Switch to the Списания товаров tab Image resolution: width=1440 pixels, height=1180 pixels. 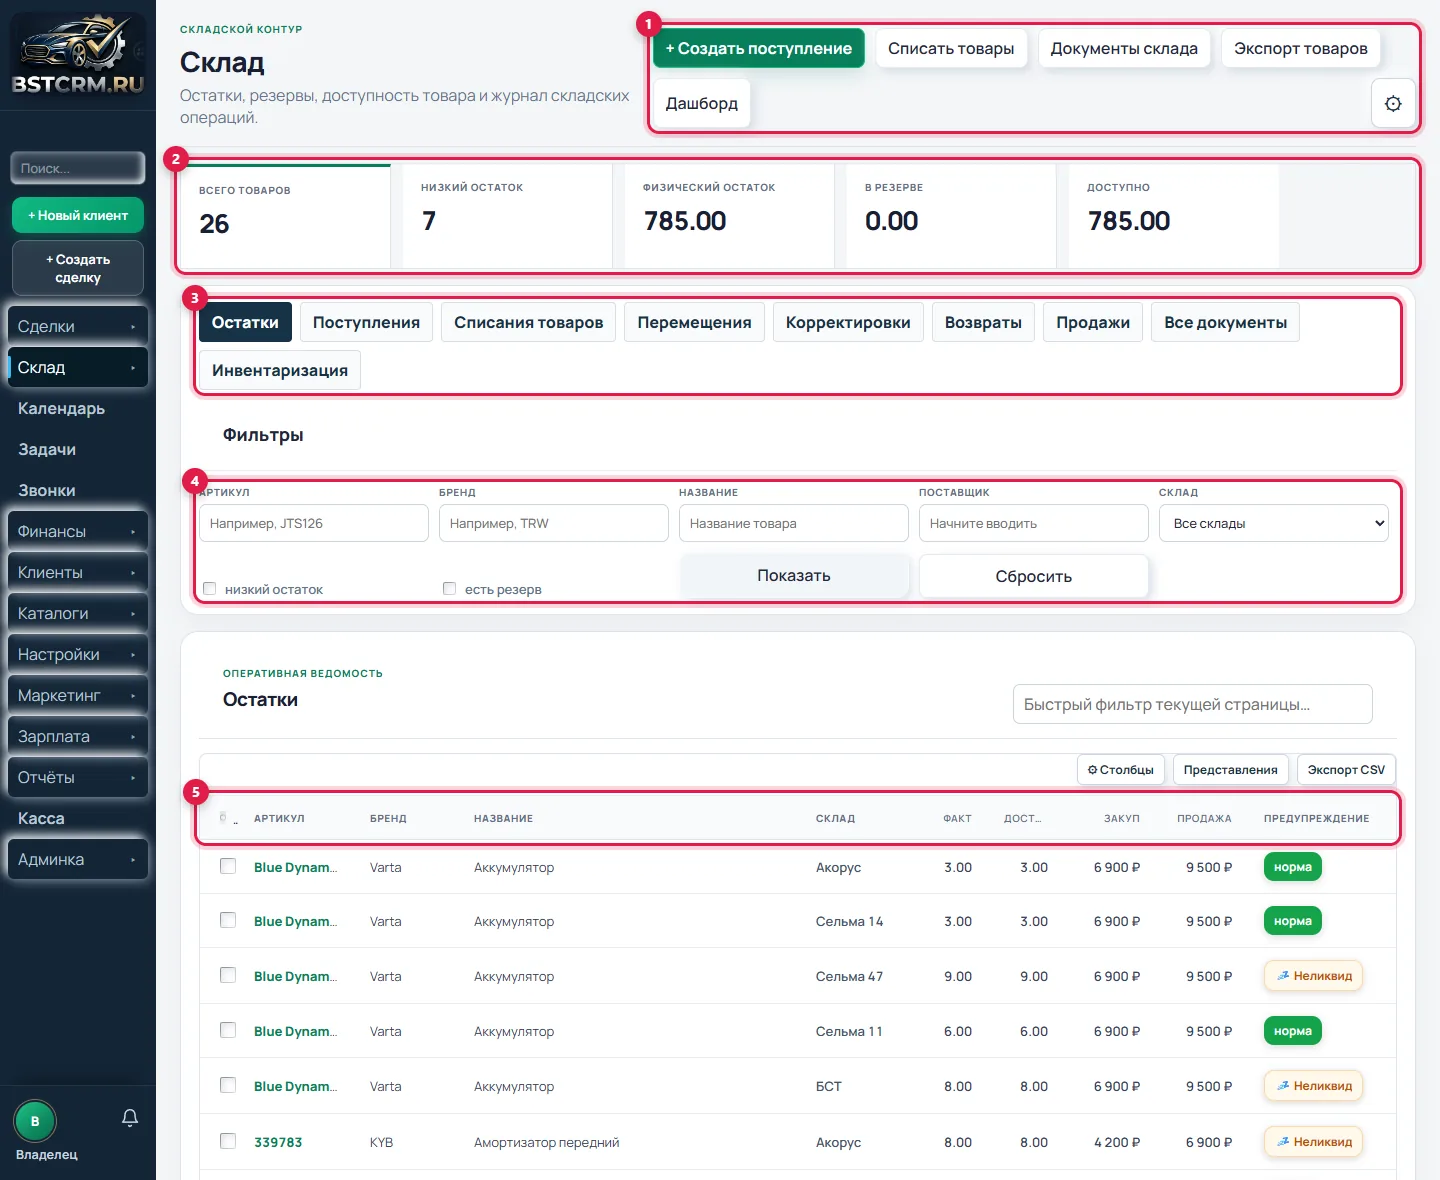(529, 322)
